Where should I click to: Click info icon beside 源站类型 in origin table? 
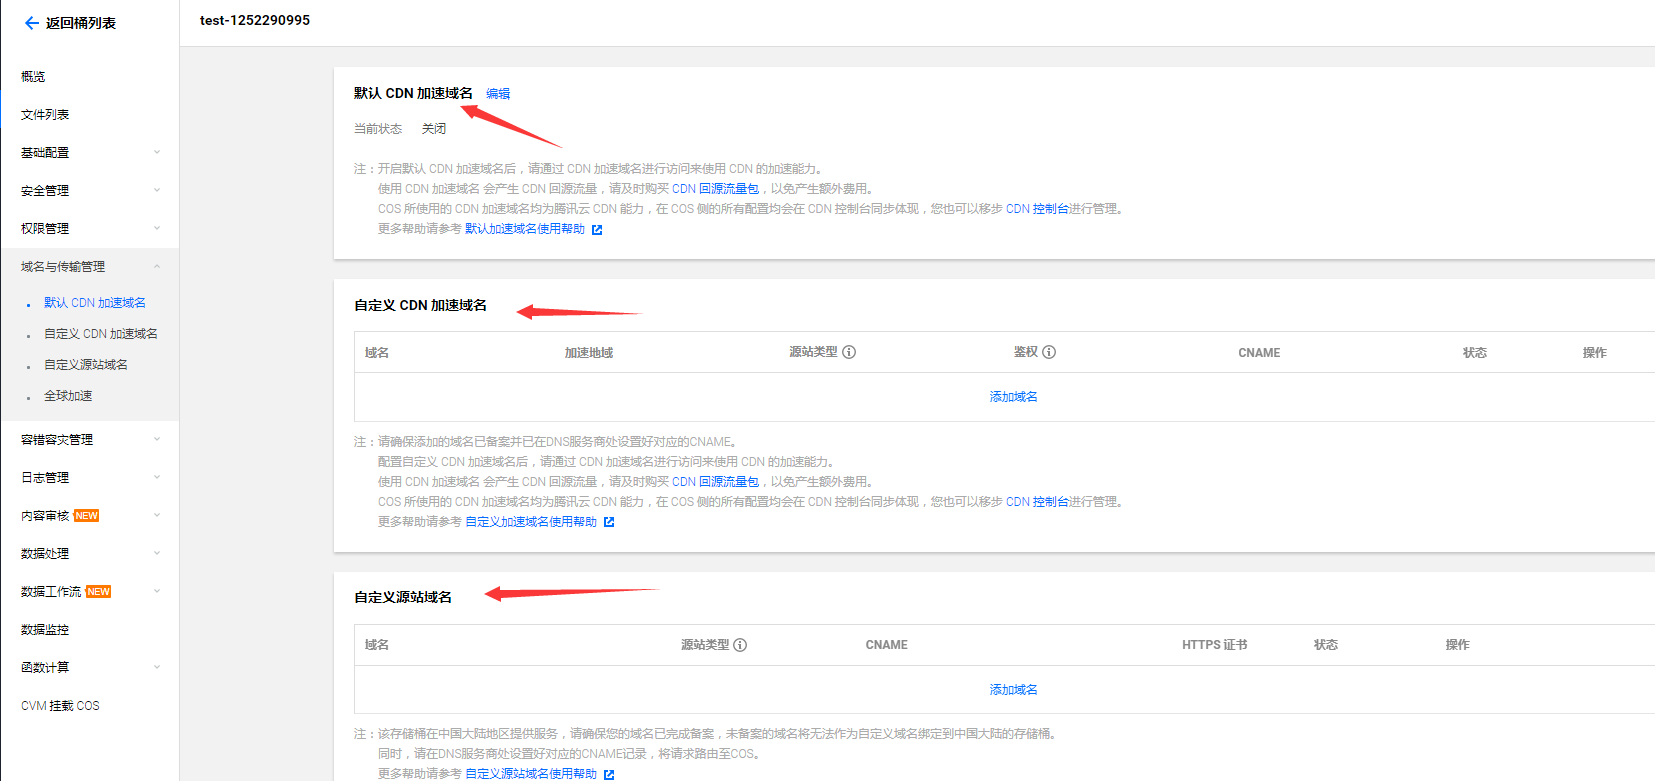(740, 645)
